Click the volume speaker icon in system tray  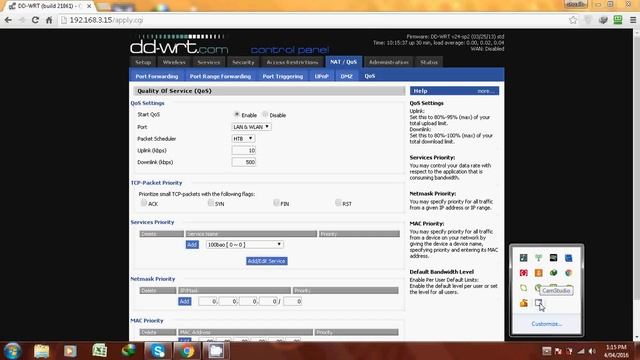[593, 351]
